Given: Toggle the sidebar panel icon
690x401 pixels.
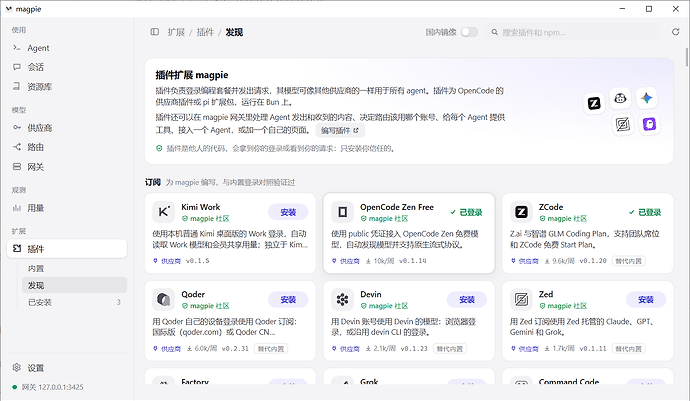Looking at the screenshot, I should pyautogui.click(x=154, y=32).
